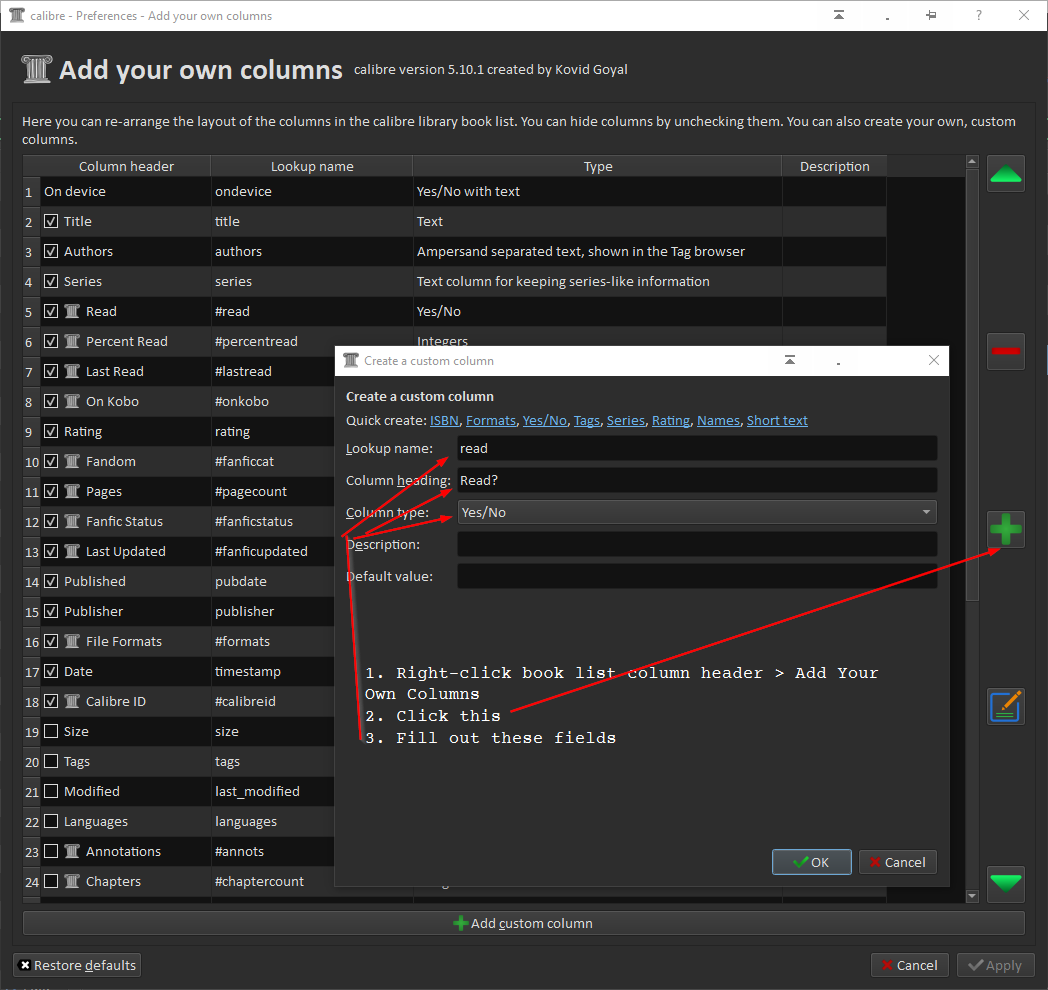Show the Languages column via its checkbox
The height and width of the screenshot is (990, 1048).
51,821
